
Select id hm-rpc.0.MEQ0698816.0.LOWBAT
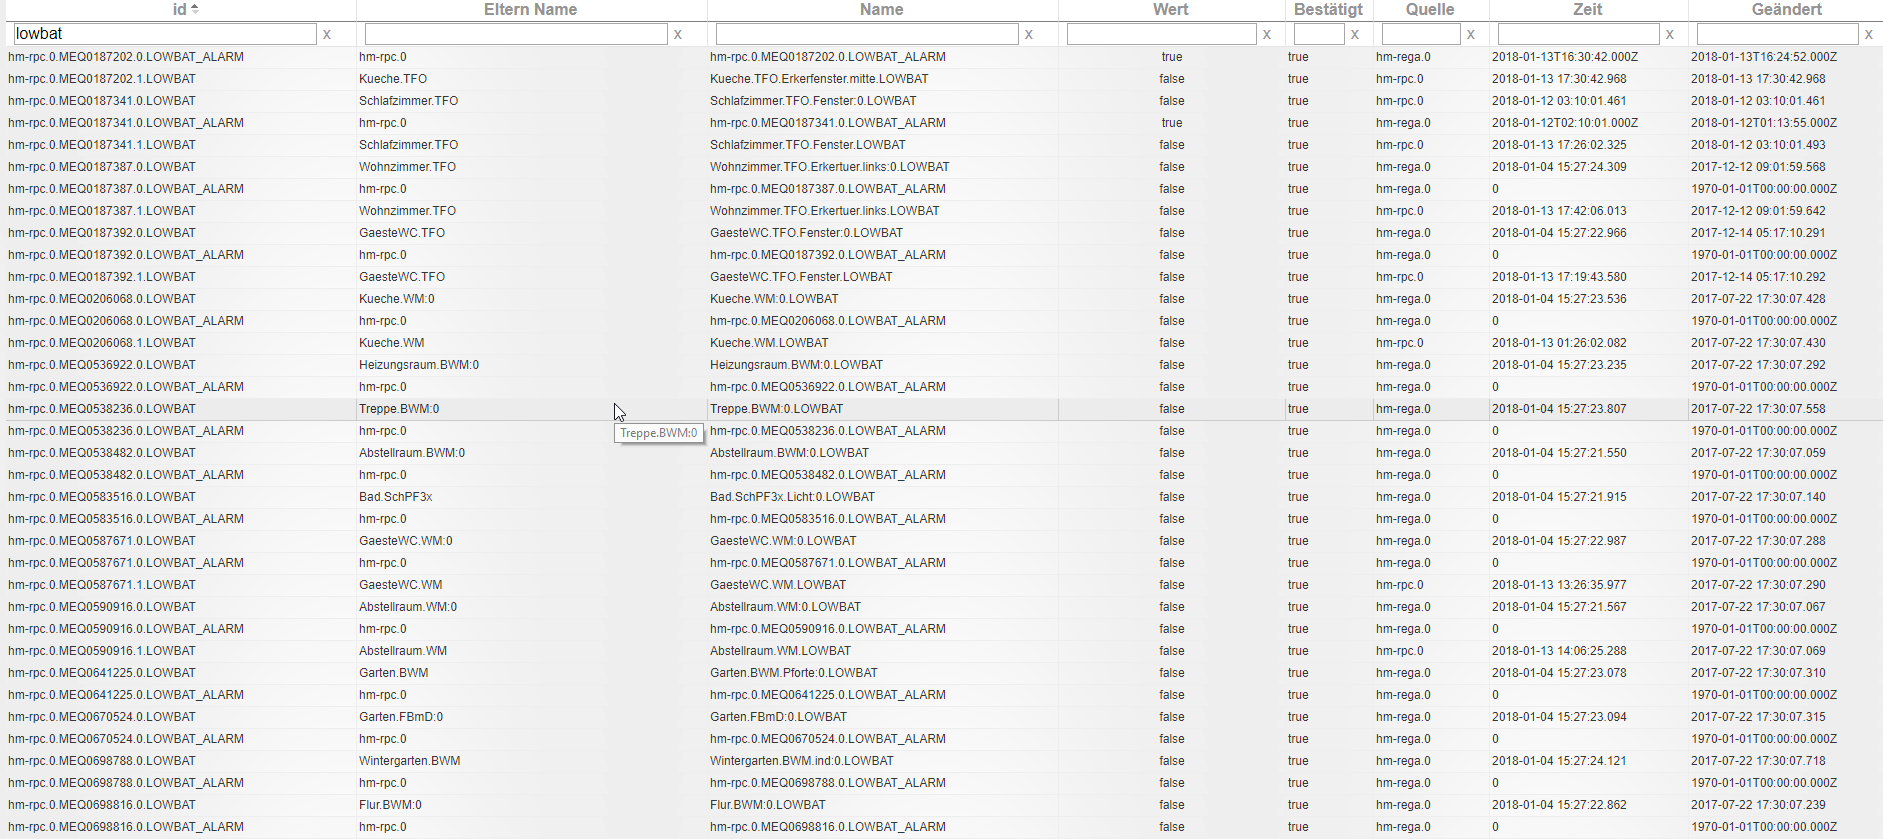coord(102,805)
